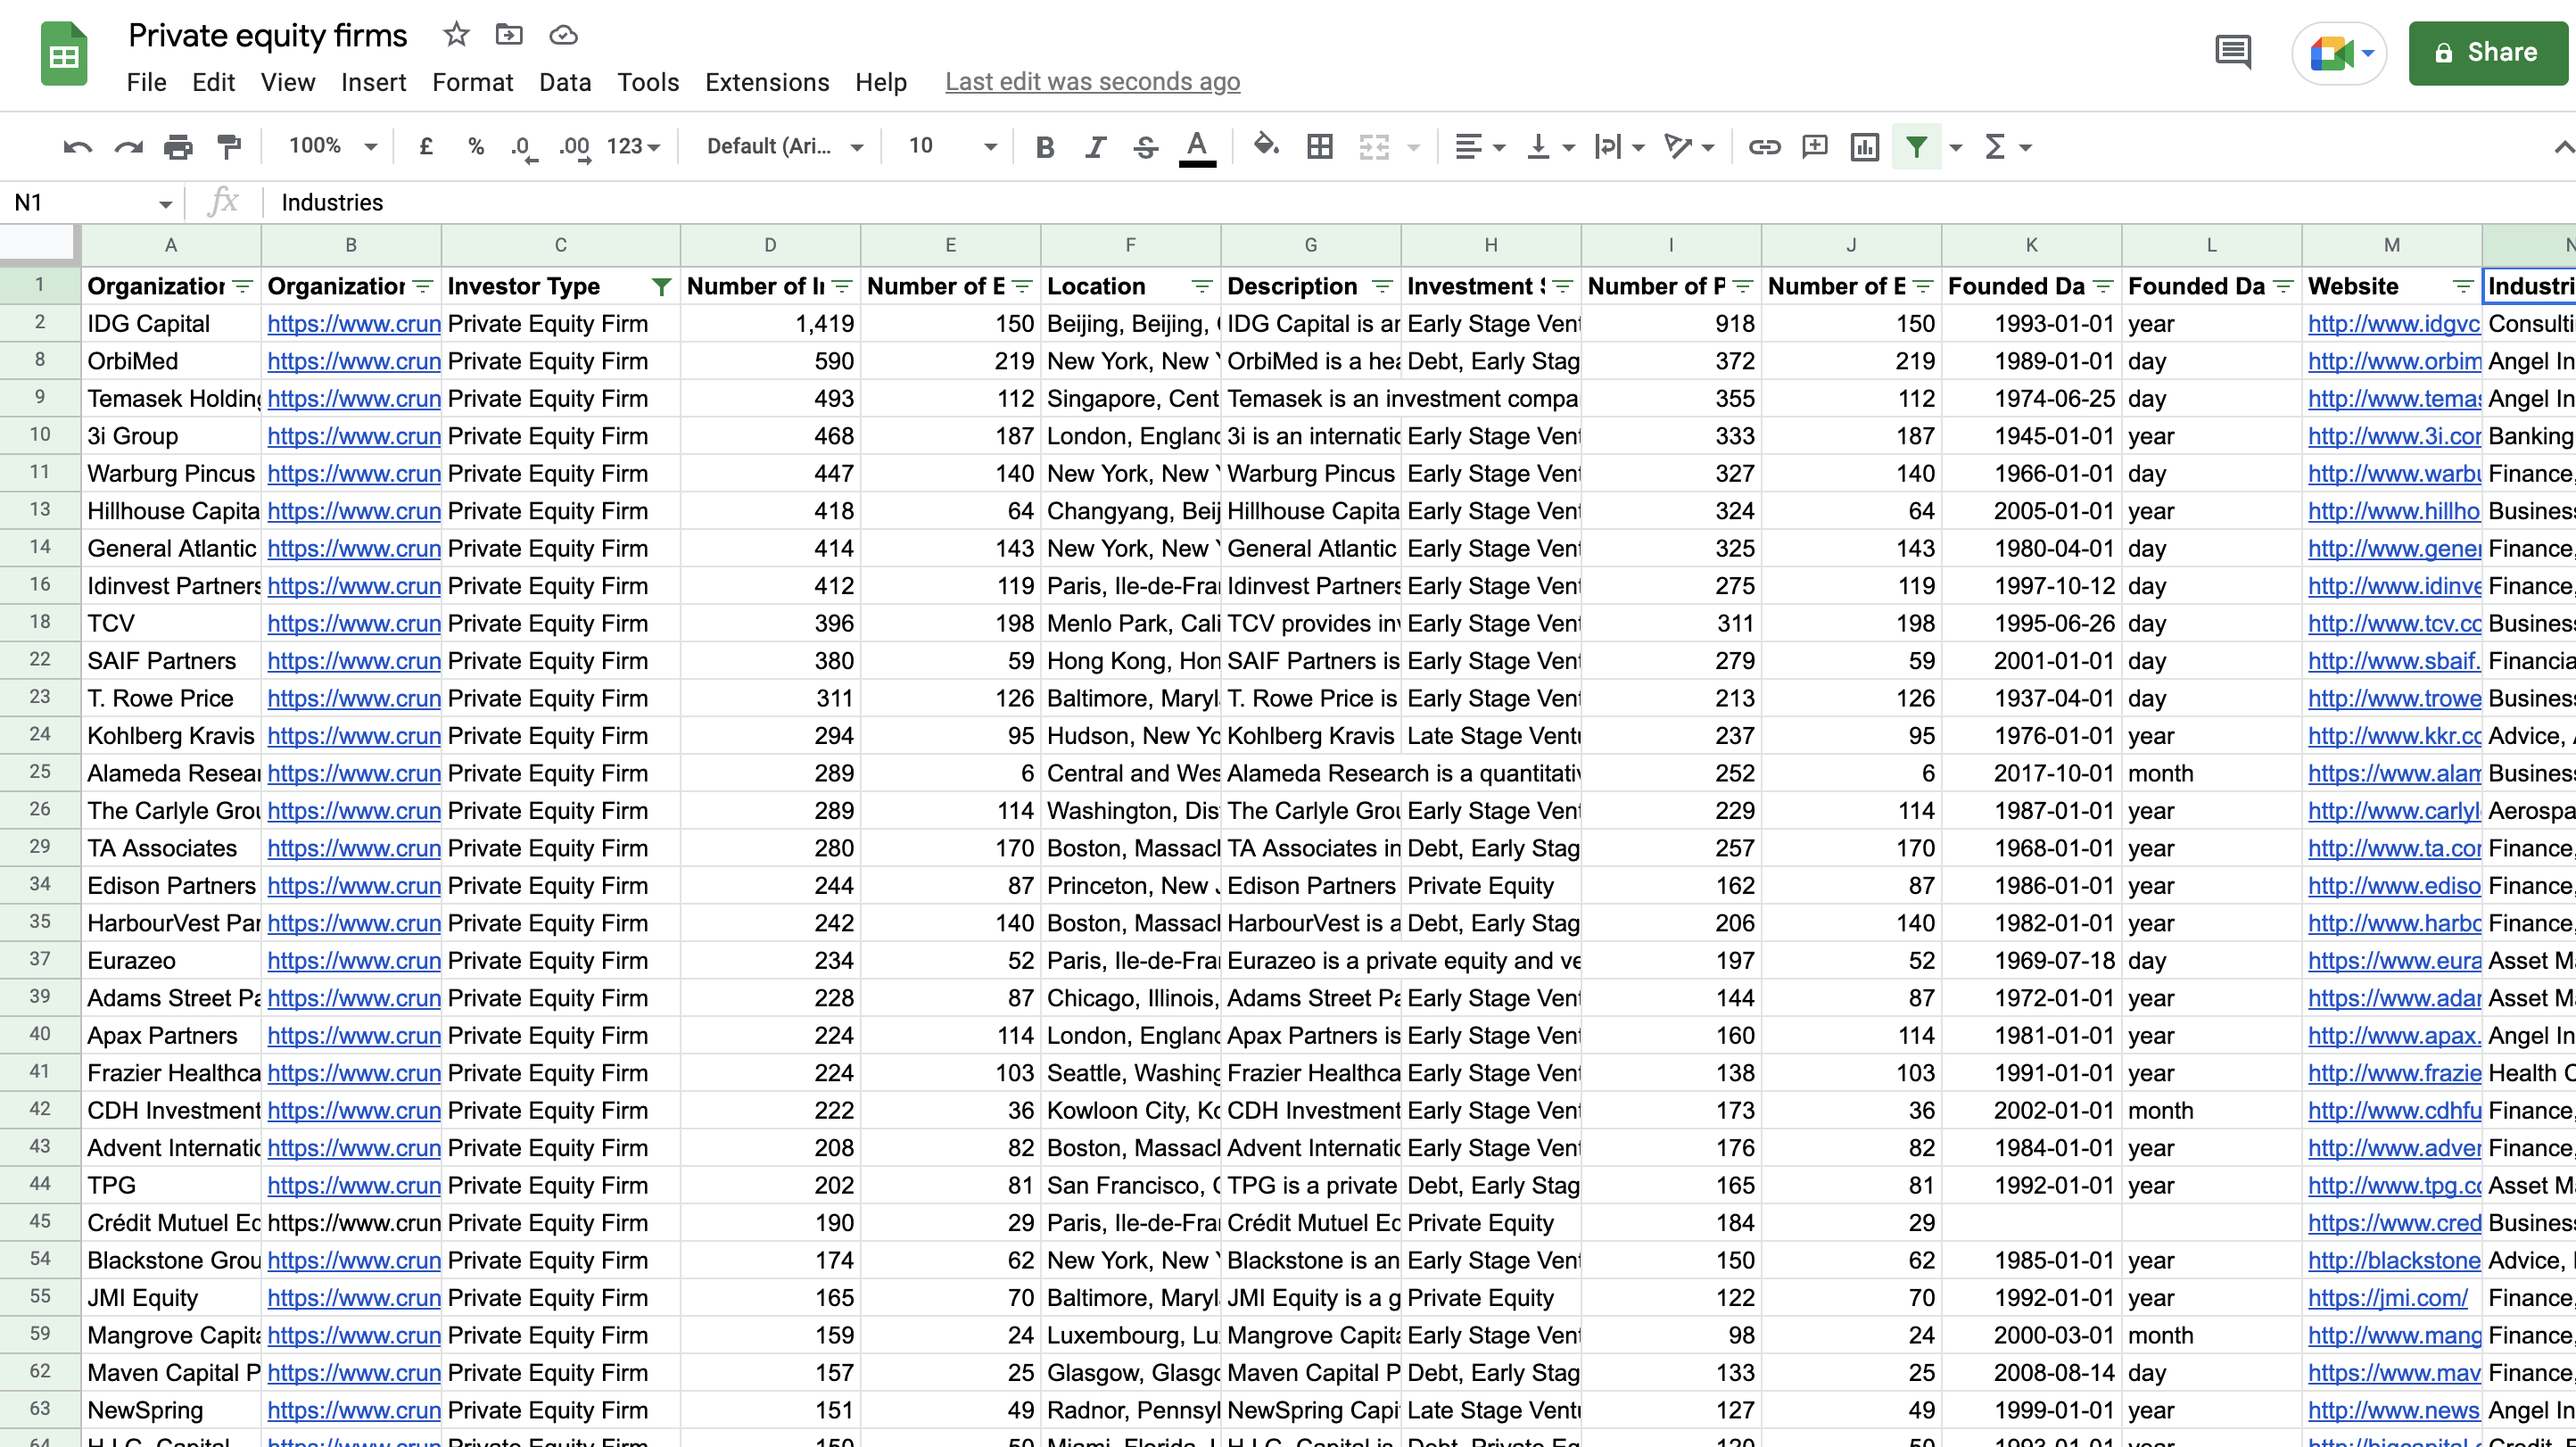Screen dimensions: 2576x1447
Task: Click the green Share button
Action: (x=2486, y=53)
